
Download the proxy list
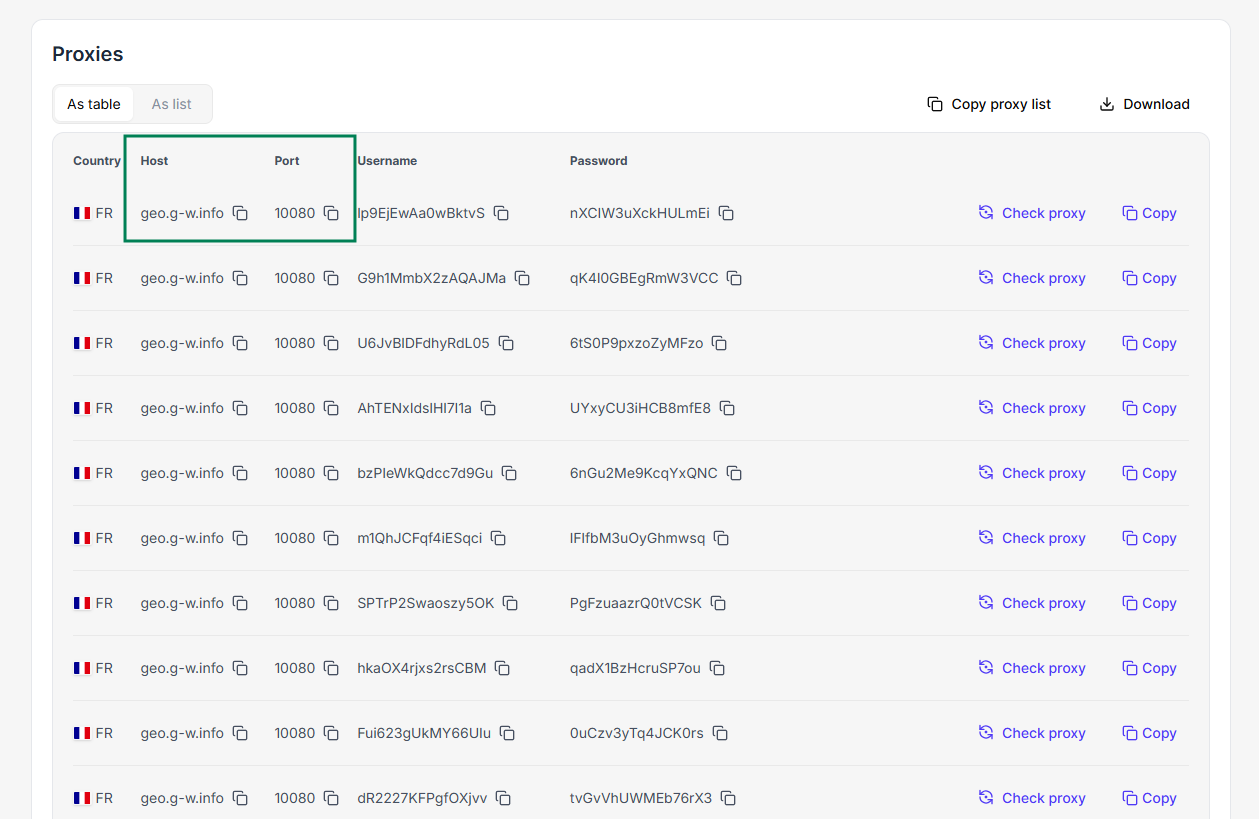coord(1144,104)
